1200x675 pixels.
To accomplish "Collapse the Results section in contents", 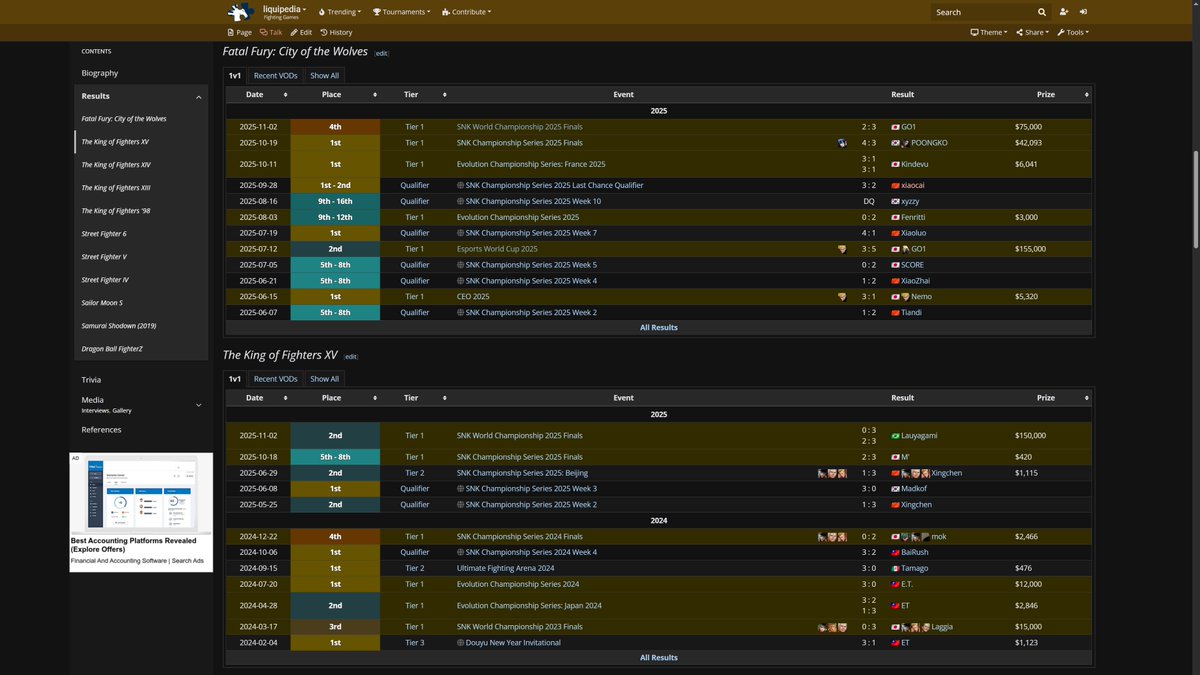I will coord(198,97).
